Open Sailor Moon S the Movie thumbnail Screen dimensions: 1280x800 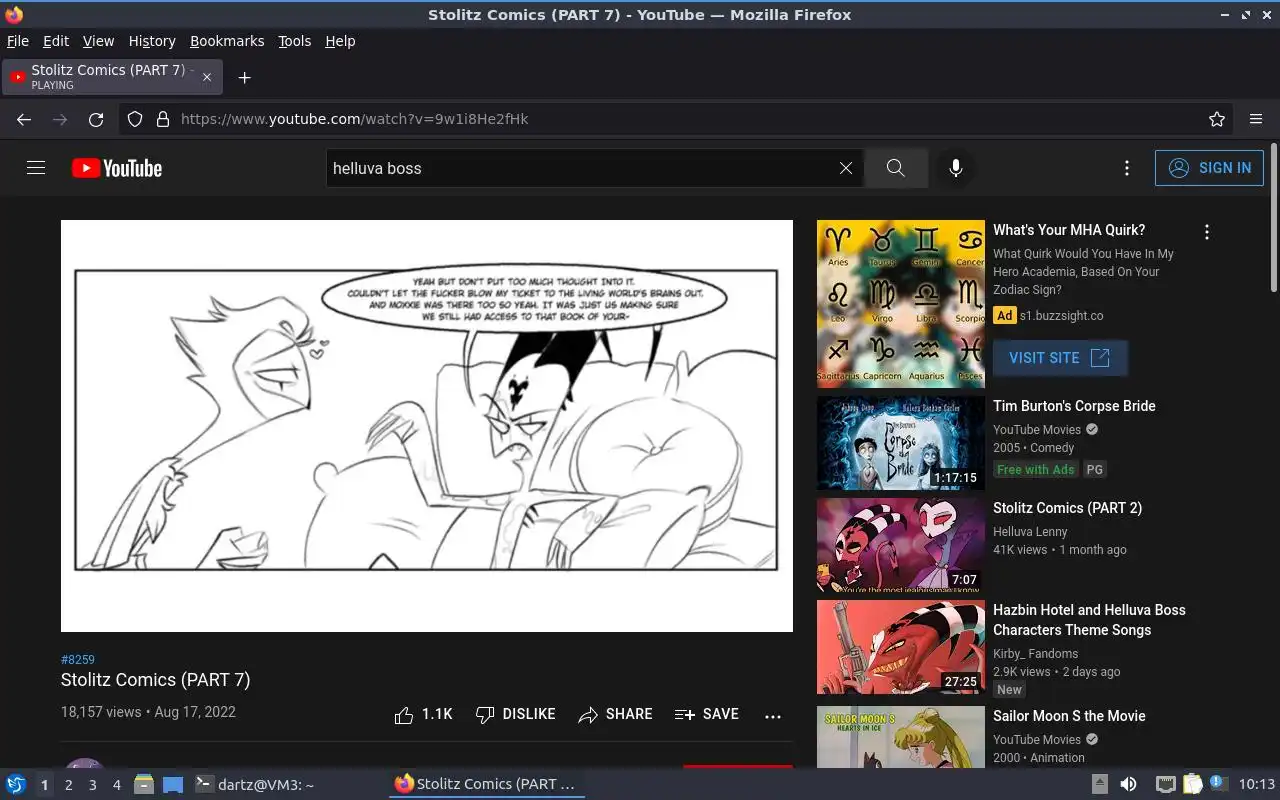click(x=901, y=737)
